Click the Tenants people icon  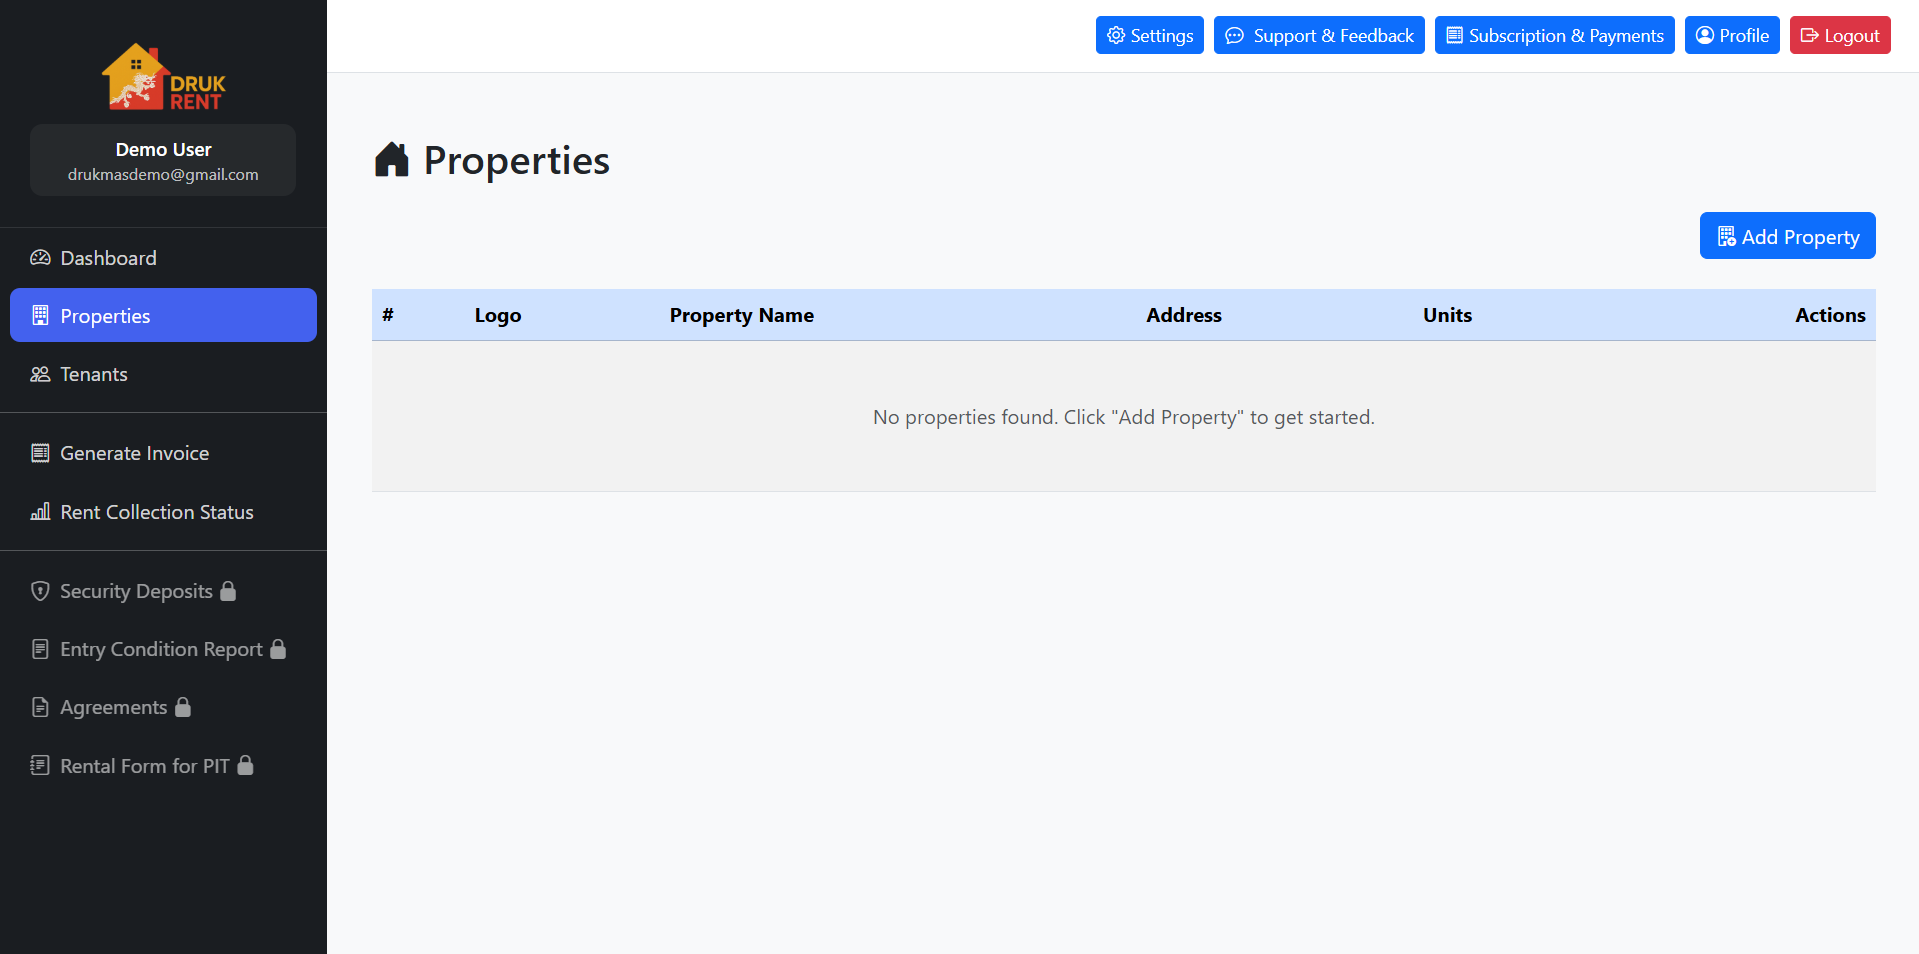(40, 374)
